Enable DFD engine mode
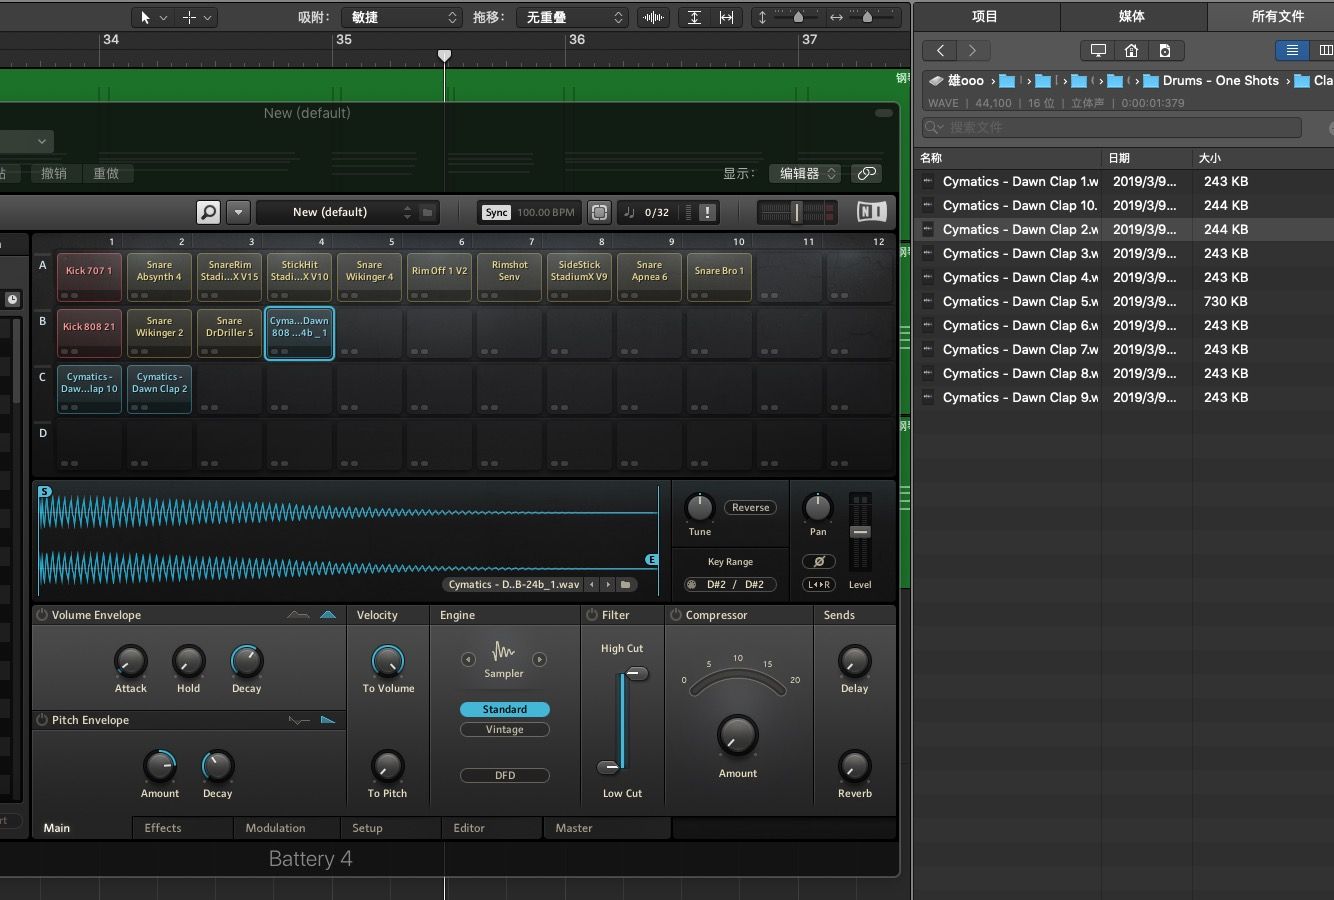Screen dimensions: 1334x900 504,775
